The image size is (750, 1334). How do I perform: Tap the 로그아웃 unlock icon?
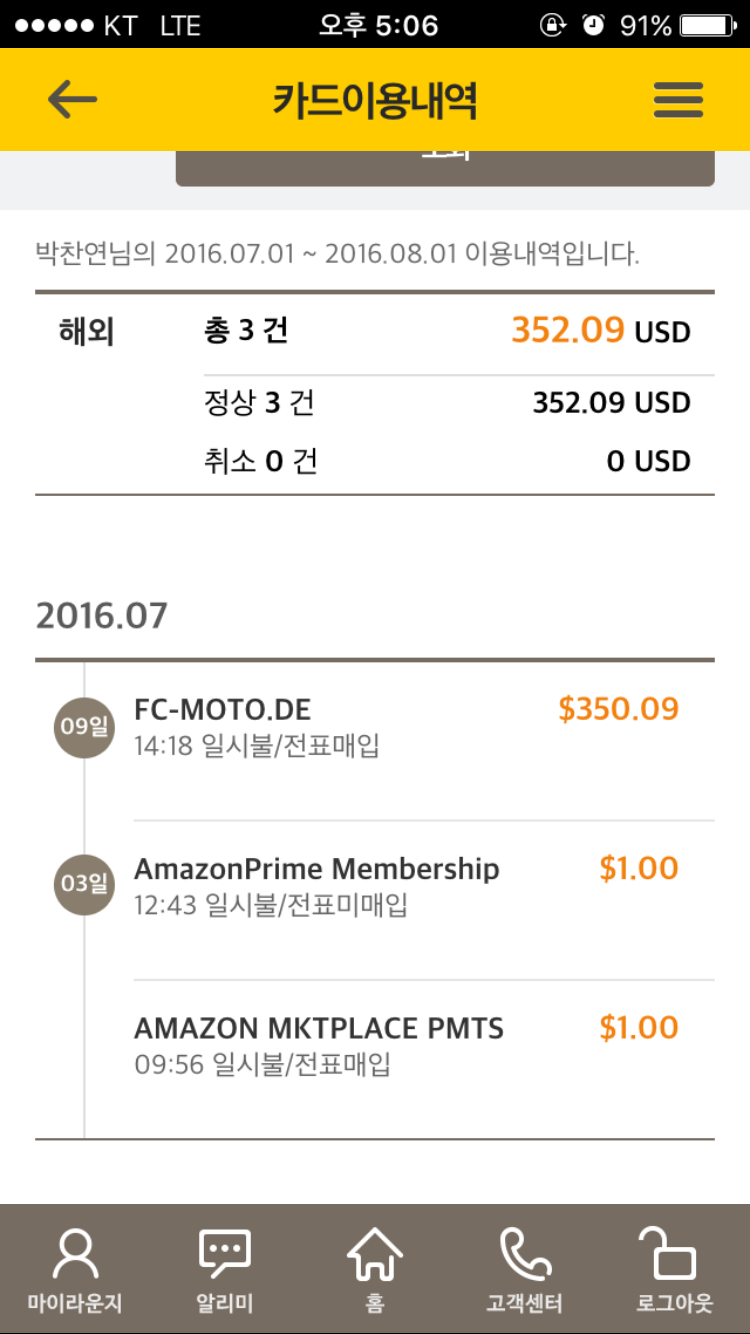(x=674, y=1255)
